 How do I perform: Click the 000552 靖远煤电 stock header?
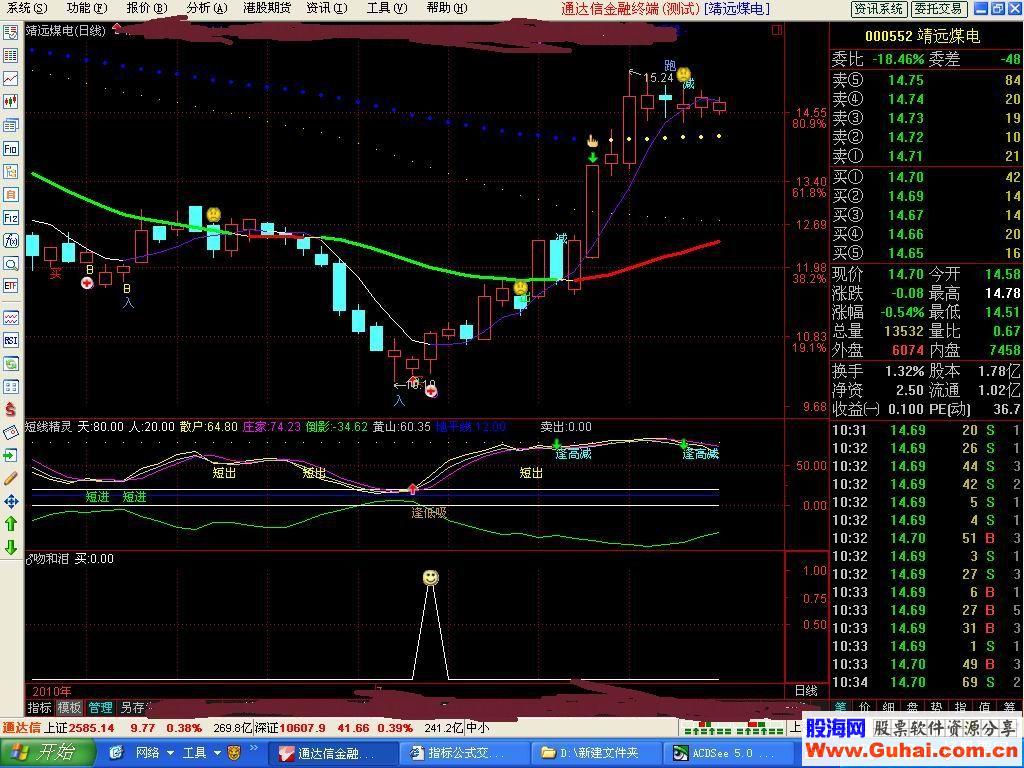coord(922,36)
